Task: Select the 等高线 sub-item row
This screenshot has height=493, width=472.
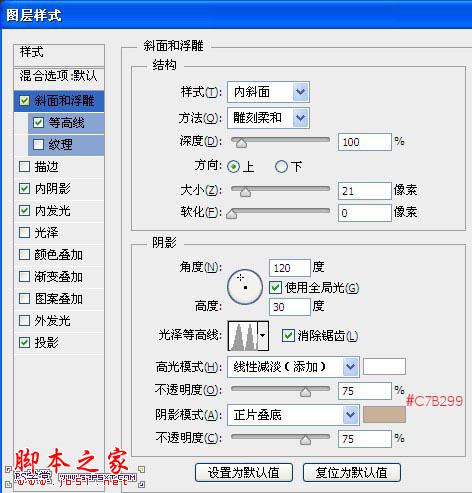Action: 66,123
